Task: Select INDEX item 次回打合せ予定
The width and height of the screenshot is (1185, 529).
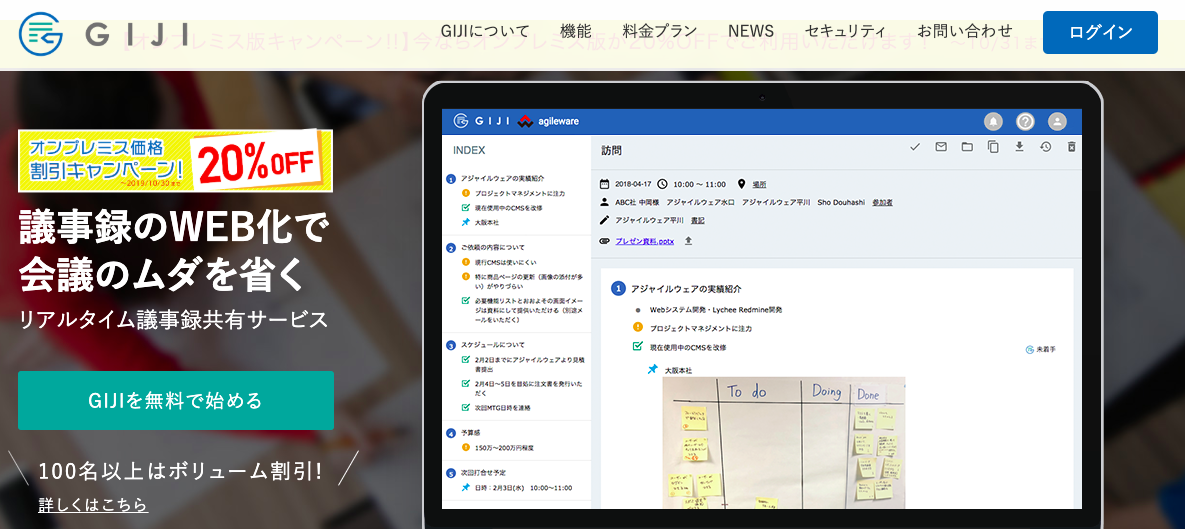Action: [486, 472]
